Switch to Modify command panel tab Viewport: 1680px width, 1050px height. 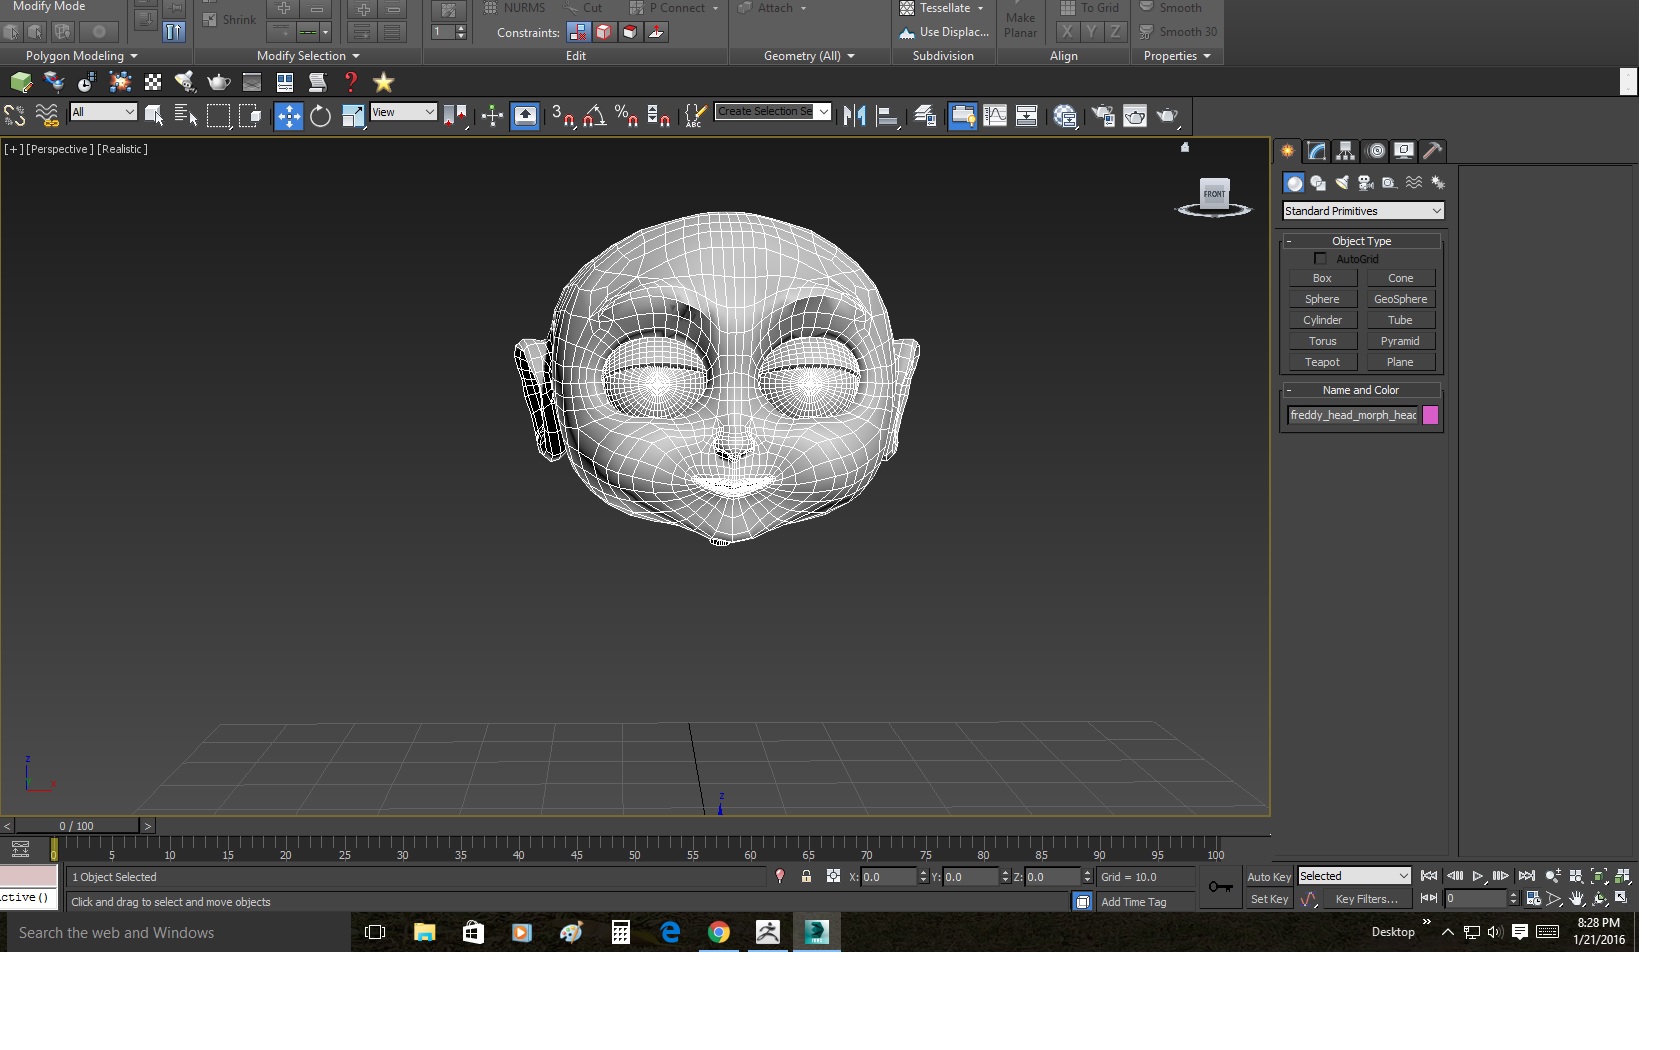pos(1316,151)
